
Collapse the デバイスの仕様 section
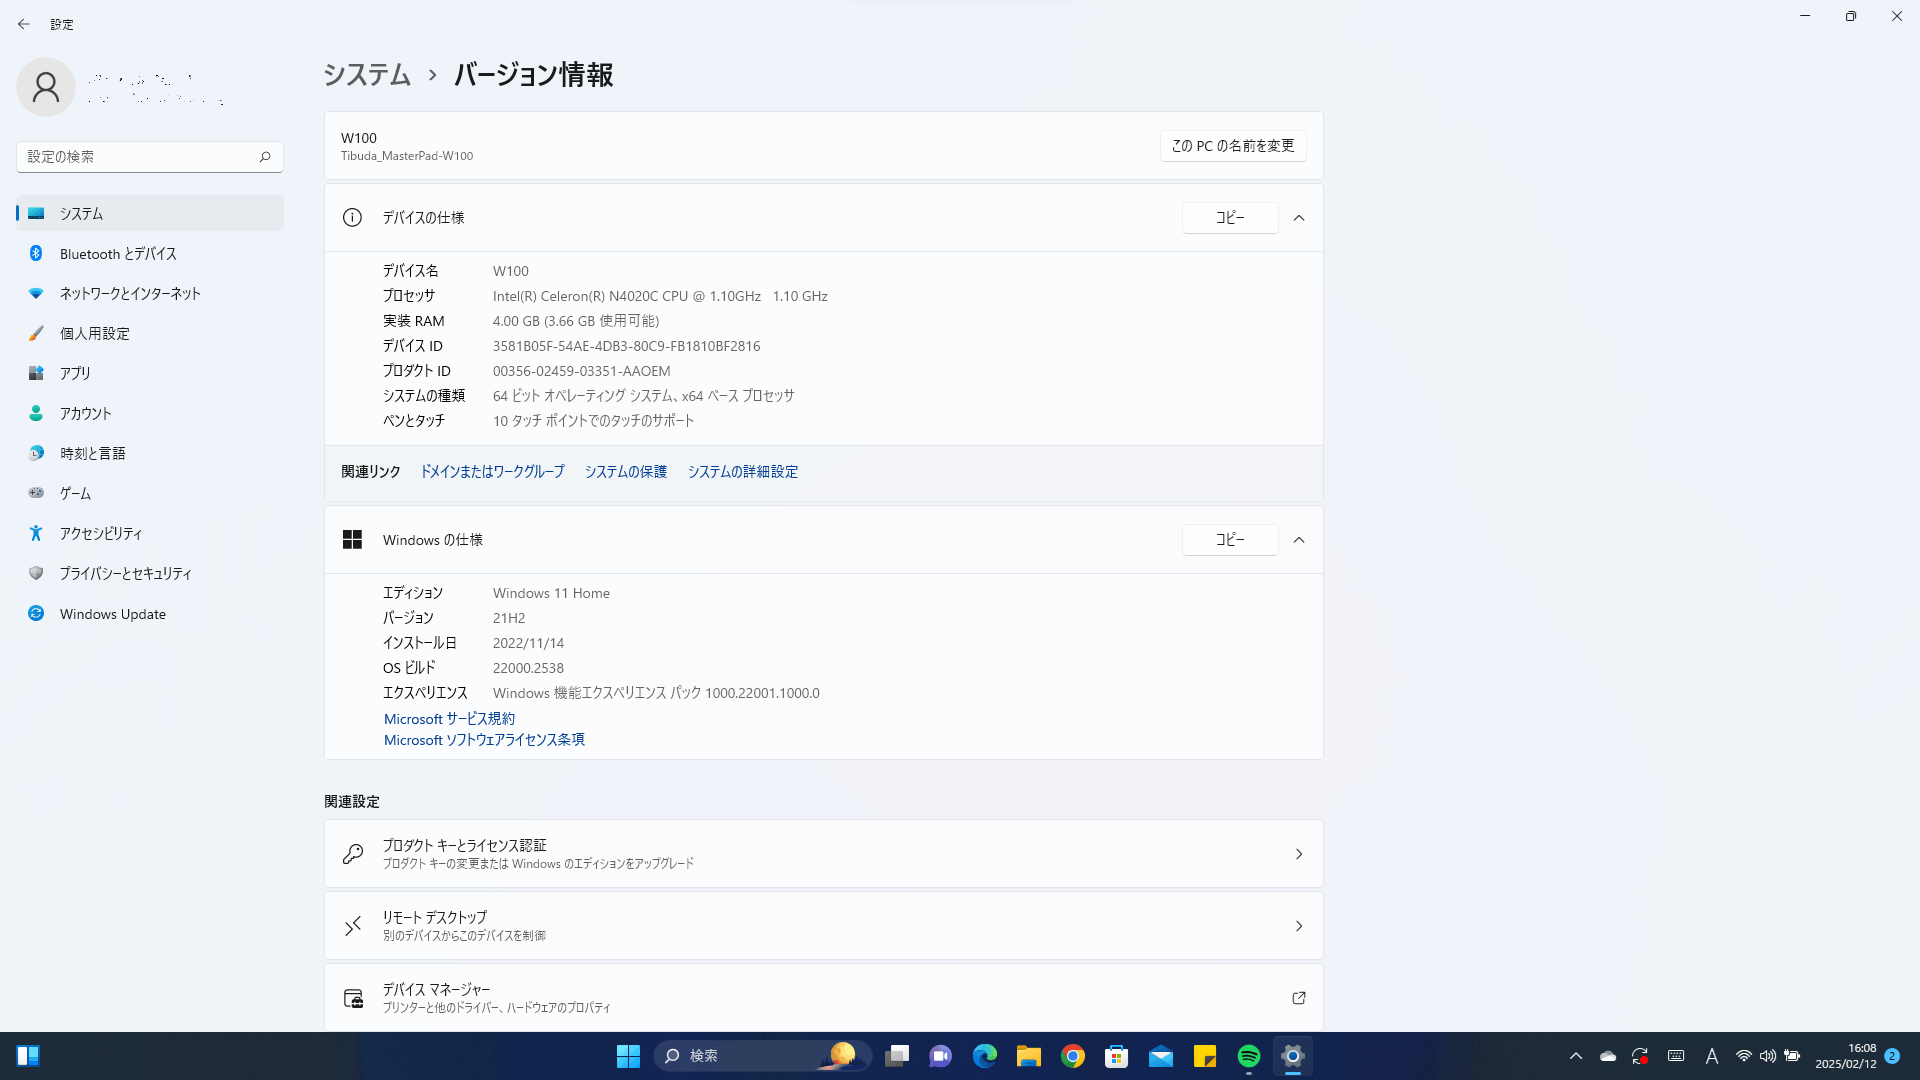pos(1299,218)
